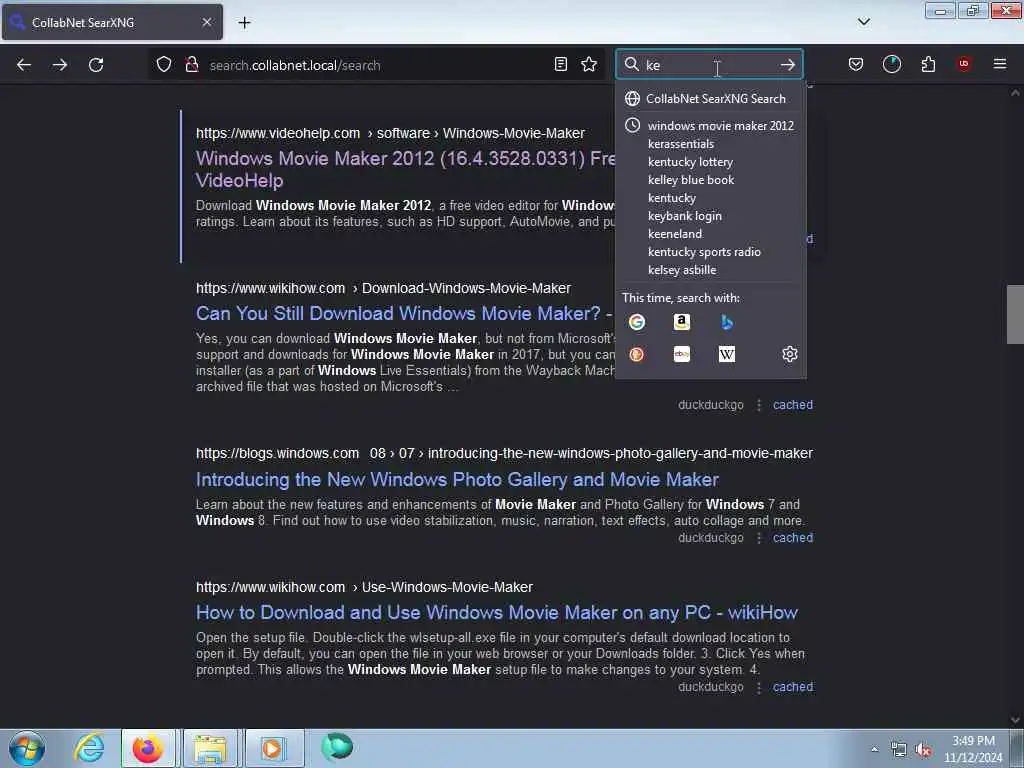Screen dimensions: 1024x768
Task: Open the extensions puzzle icon
Action: 928,64
